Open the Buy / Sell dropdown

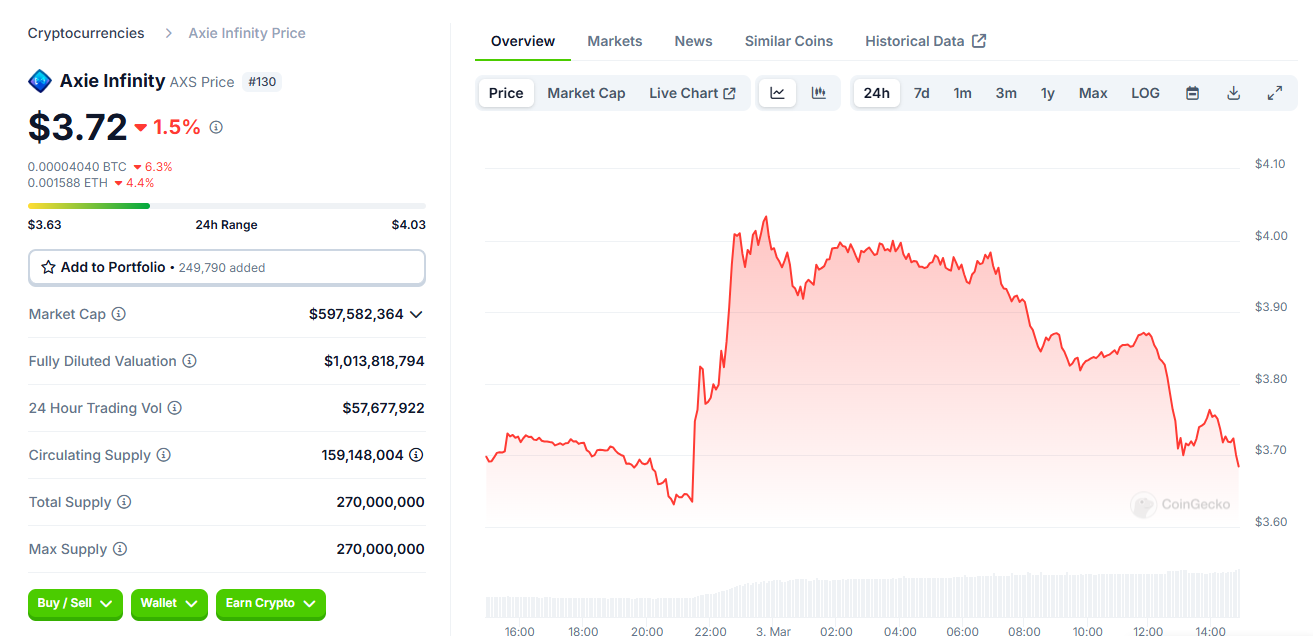click(x=75, y=604)
